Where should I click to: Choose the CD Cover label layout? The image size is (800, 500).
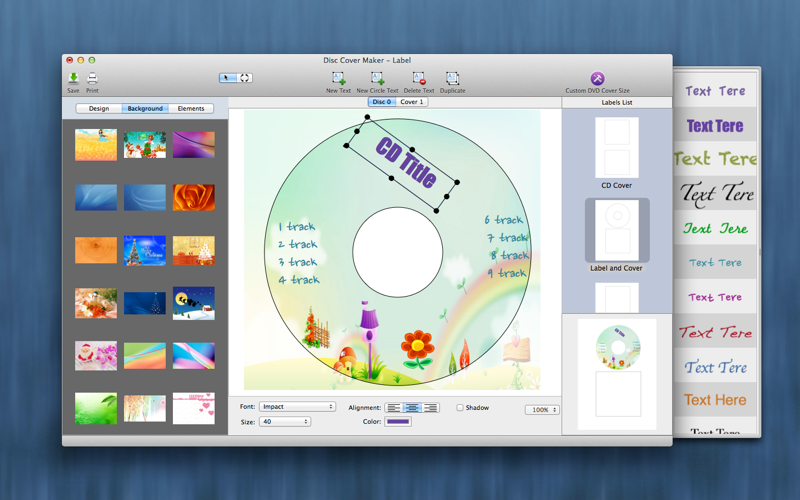click(616, 153)
